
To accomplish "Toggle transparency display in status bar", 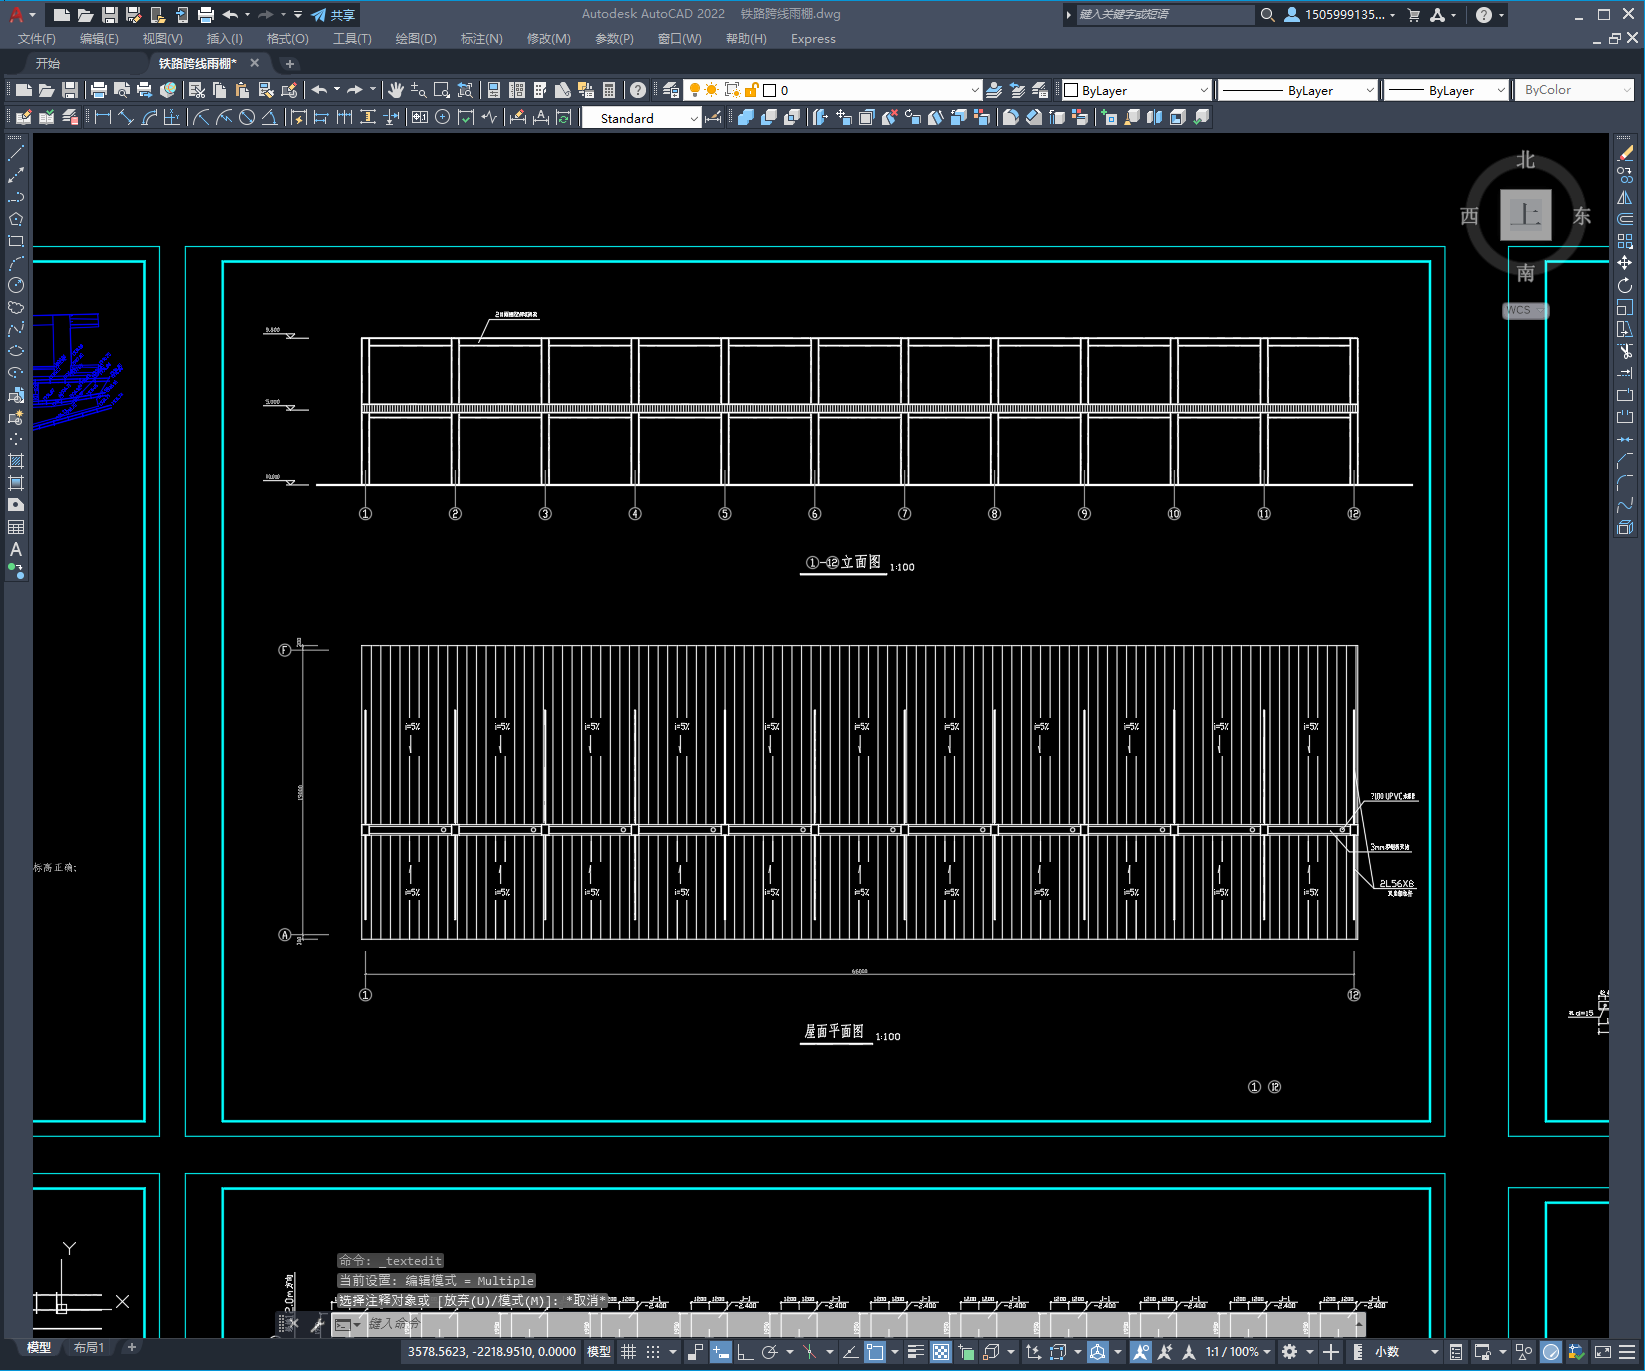I will pos(941,1352).
